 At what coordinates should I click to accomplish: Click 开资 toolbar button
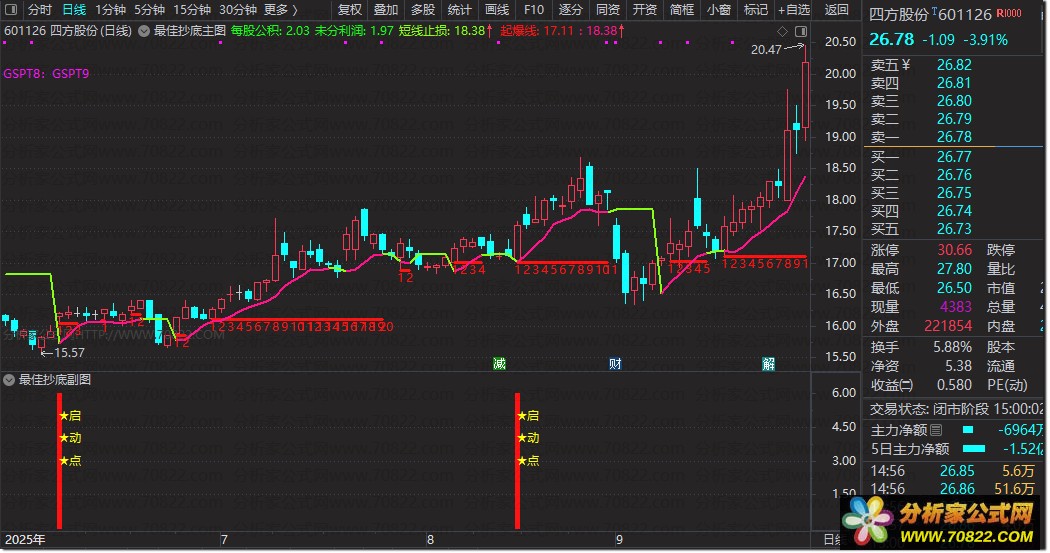[x=645, y=9]
